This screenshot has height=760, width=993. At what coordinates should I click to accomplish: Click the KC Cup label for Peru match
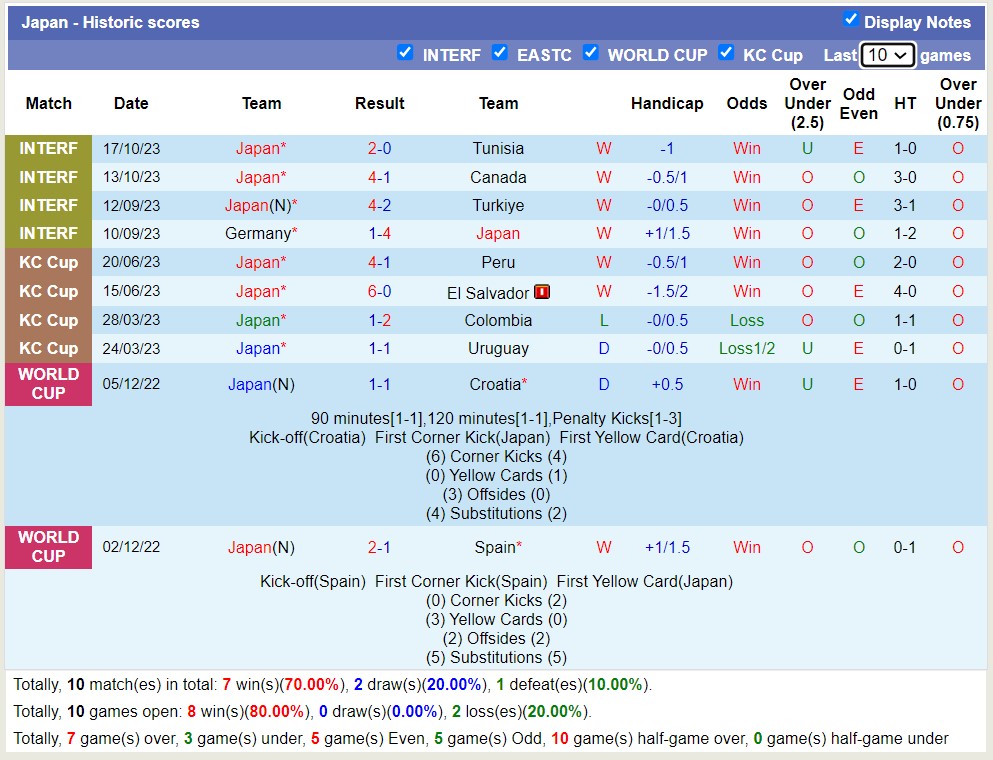[x=48, y=262]
